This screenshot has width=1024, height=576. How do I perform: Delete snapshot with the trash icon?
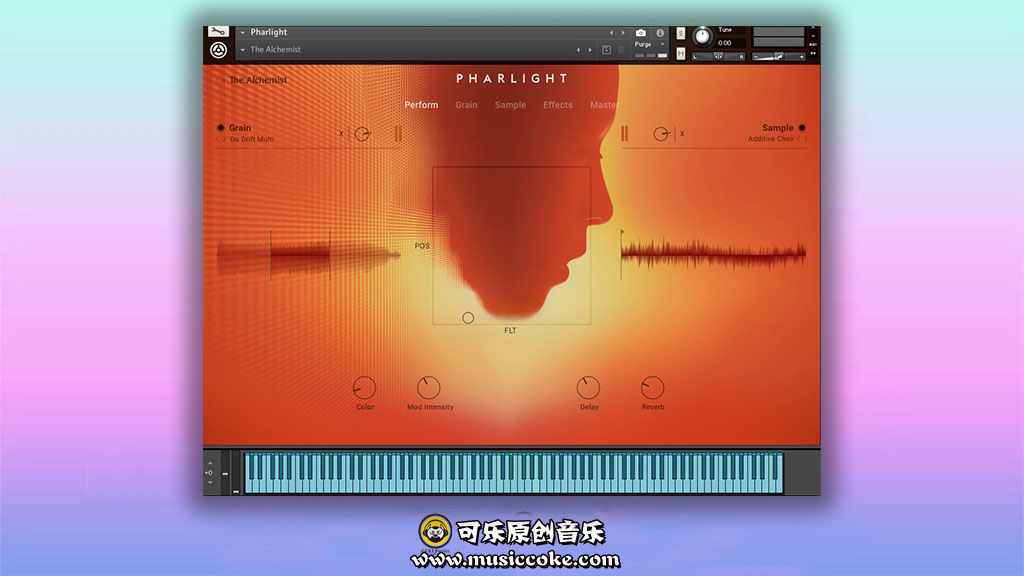tap(621, 50)
